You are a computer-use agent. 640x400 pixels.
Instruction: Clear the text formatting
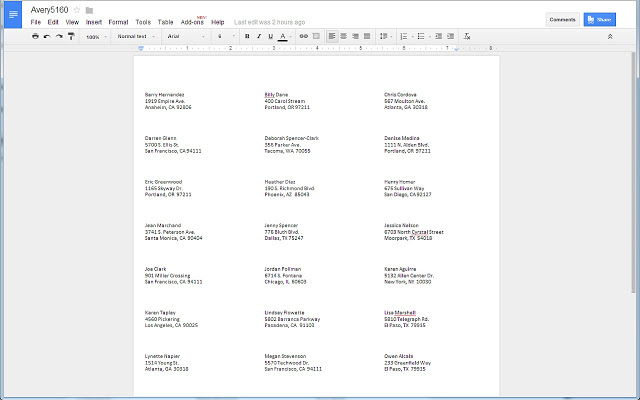coord(467,36)
